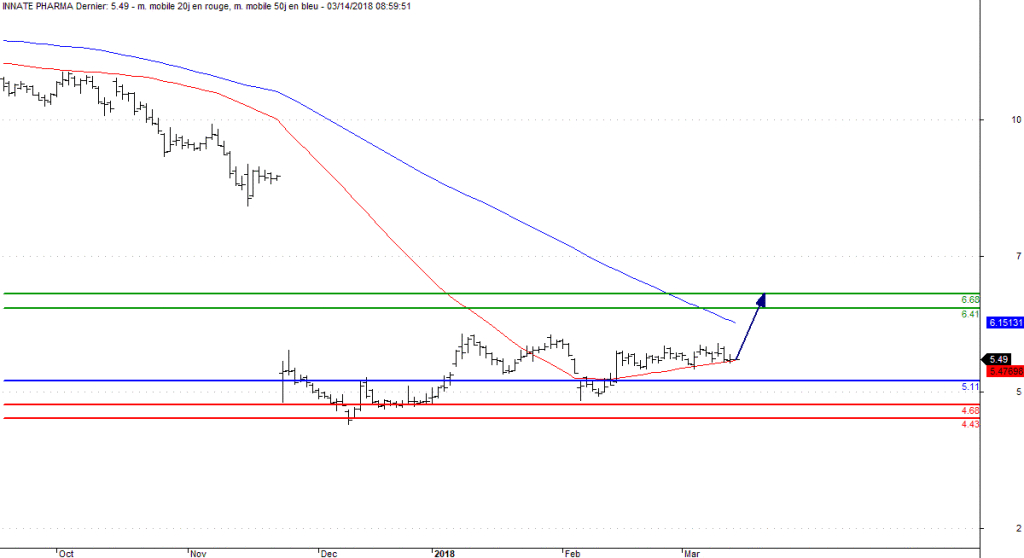1024x558 pixels.
Task: Click the 6.68 green resistance label
Action: (969, 299)
